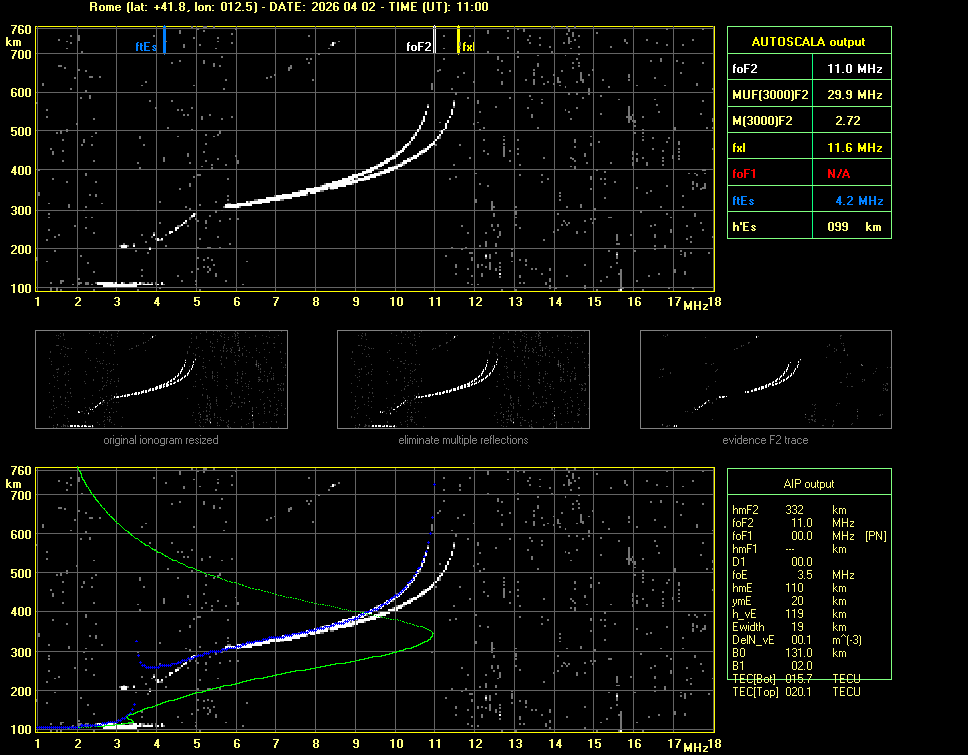Select the AUTOSCALA output header
Viewport: 968px width, 755px height.
[808, 42]
